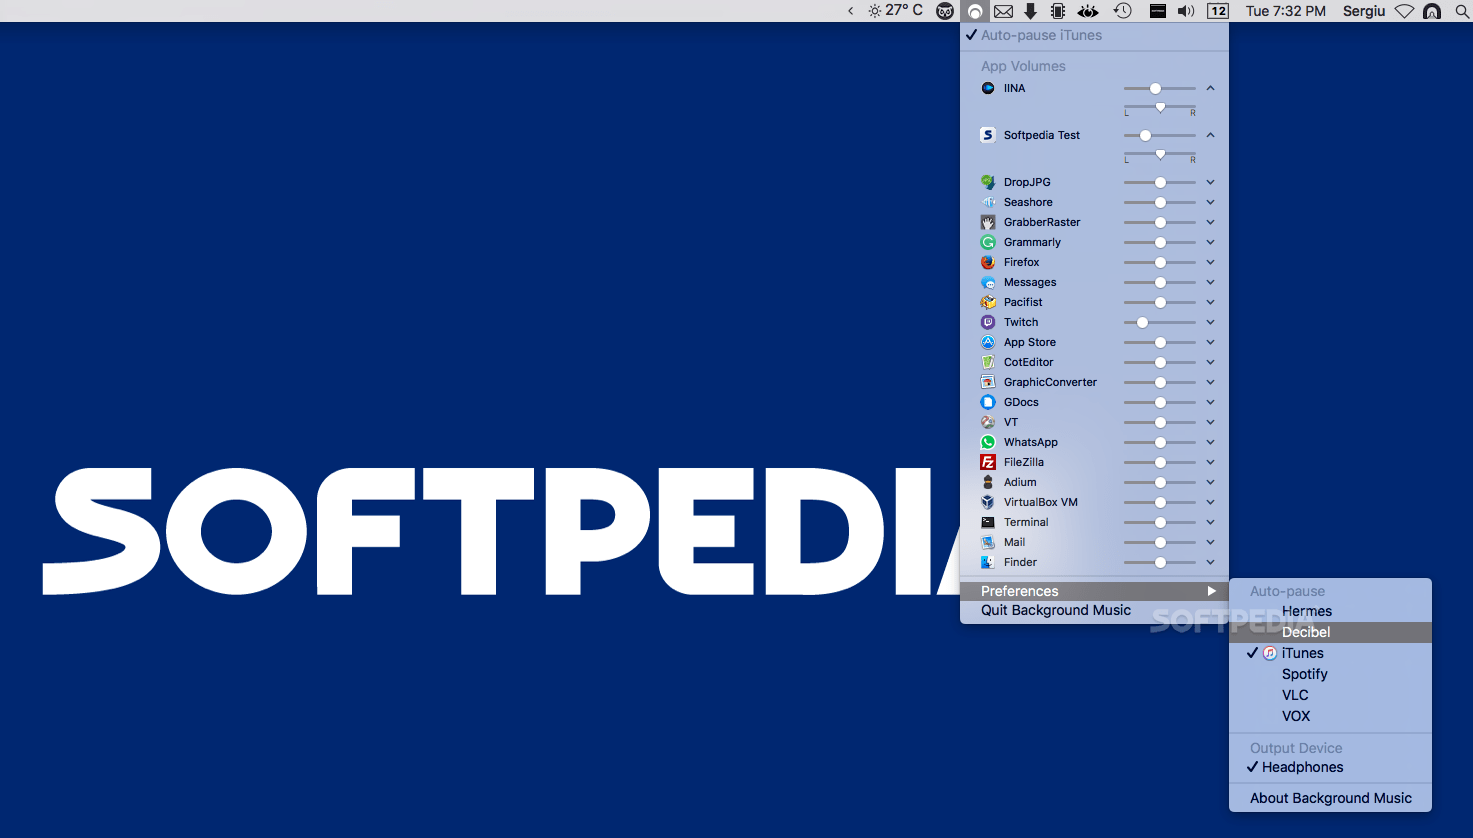Click the calendar date 12 menu bar item
The image size is (1473, 838).
tap(1218, 11)
